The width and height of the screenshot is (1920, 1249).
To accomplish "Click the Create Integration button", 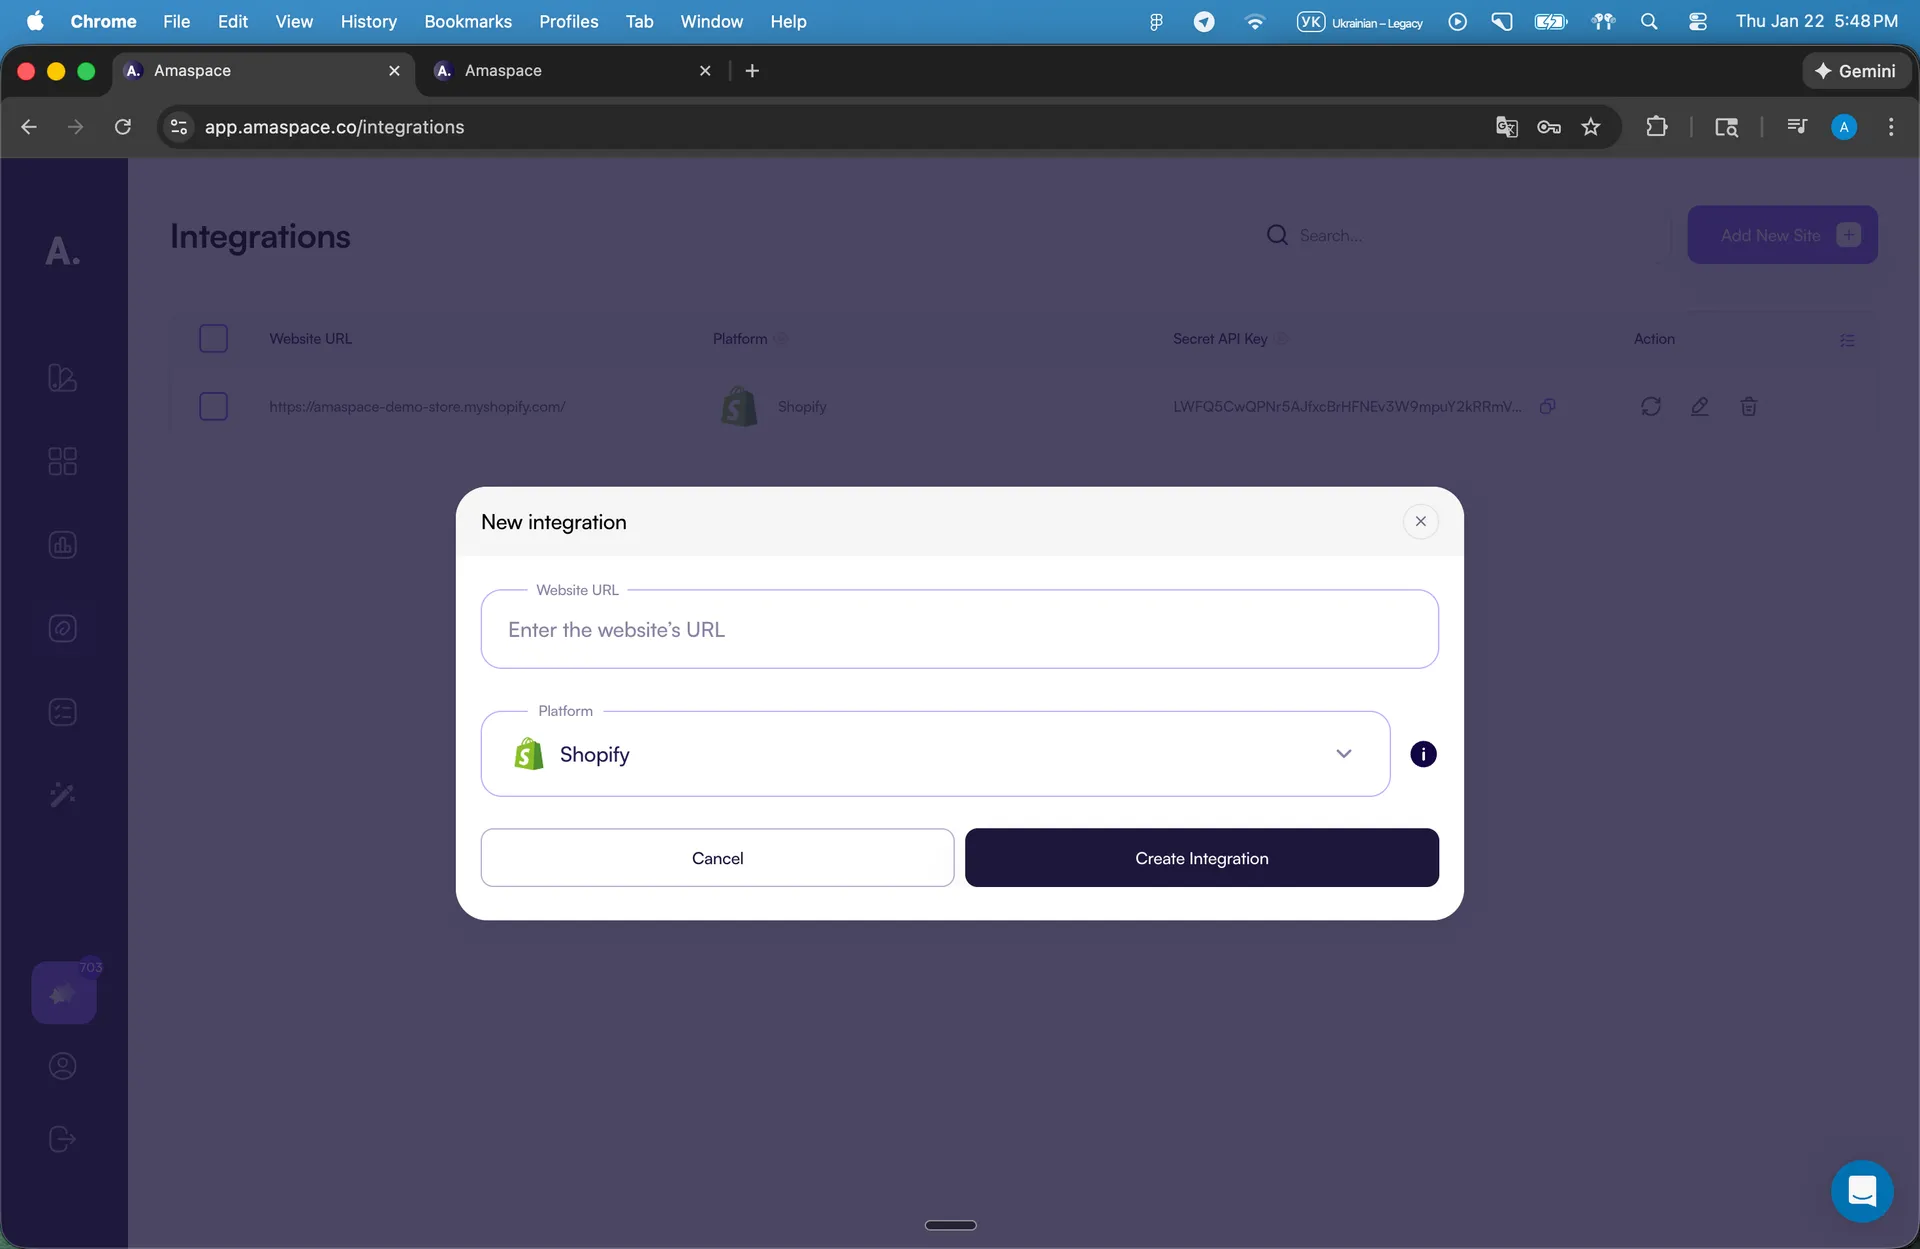I will (1201, 858).
